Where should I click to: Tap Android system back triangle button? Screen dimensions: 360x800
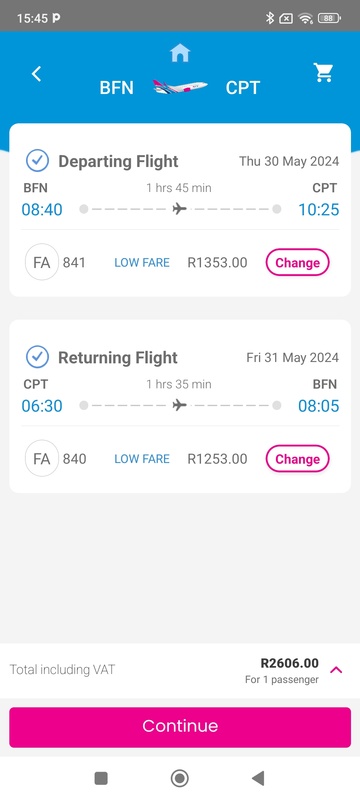click(258, 778)
